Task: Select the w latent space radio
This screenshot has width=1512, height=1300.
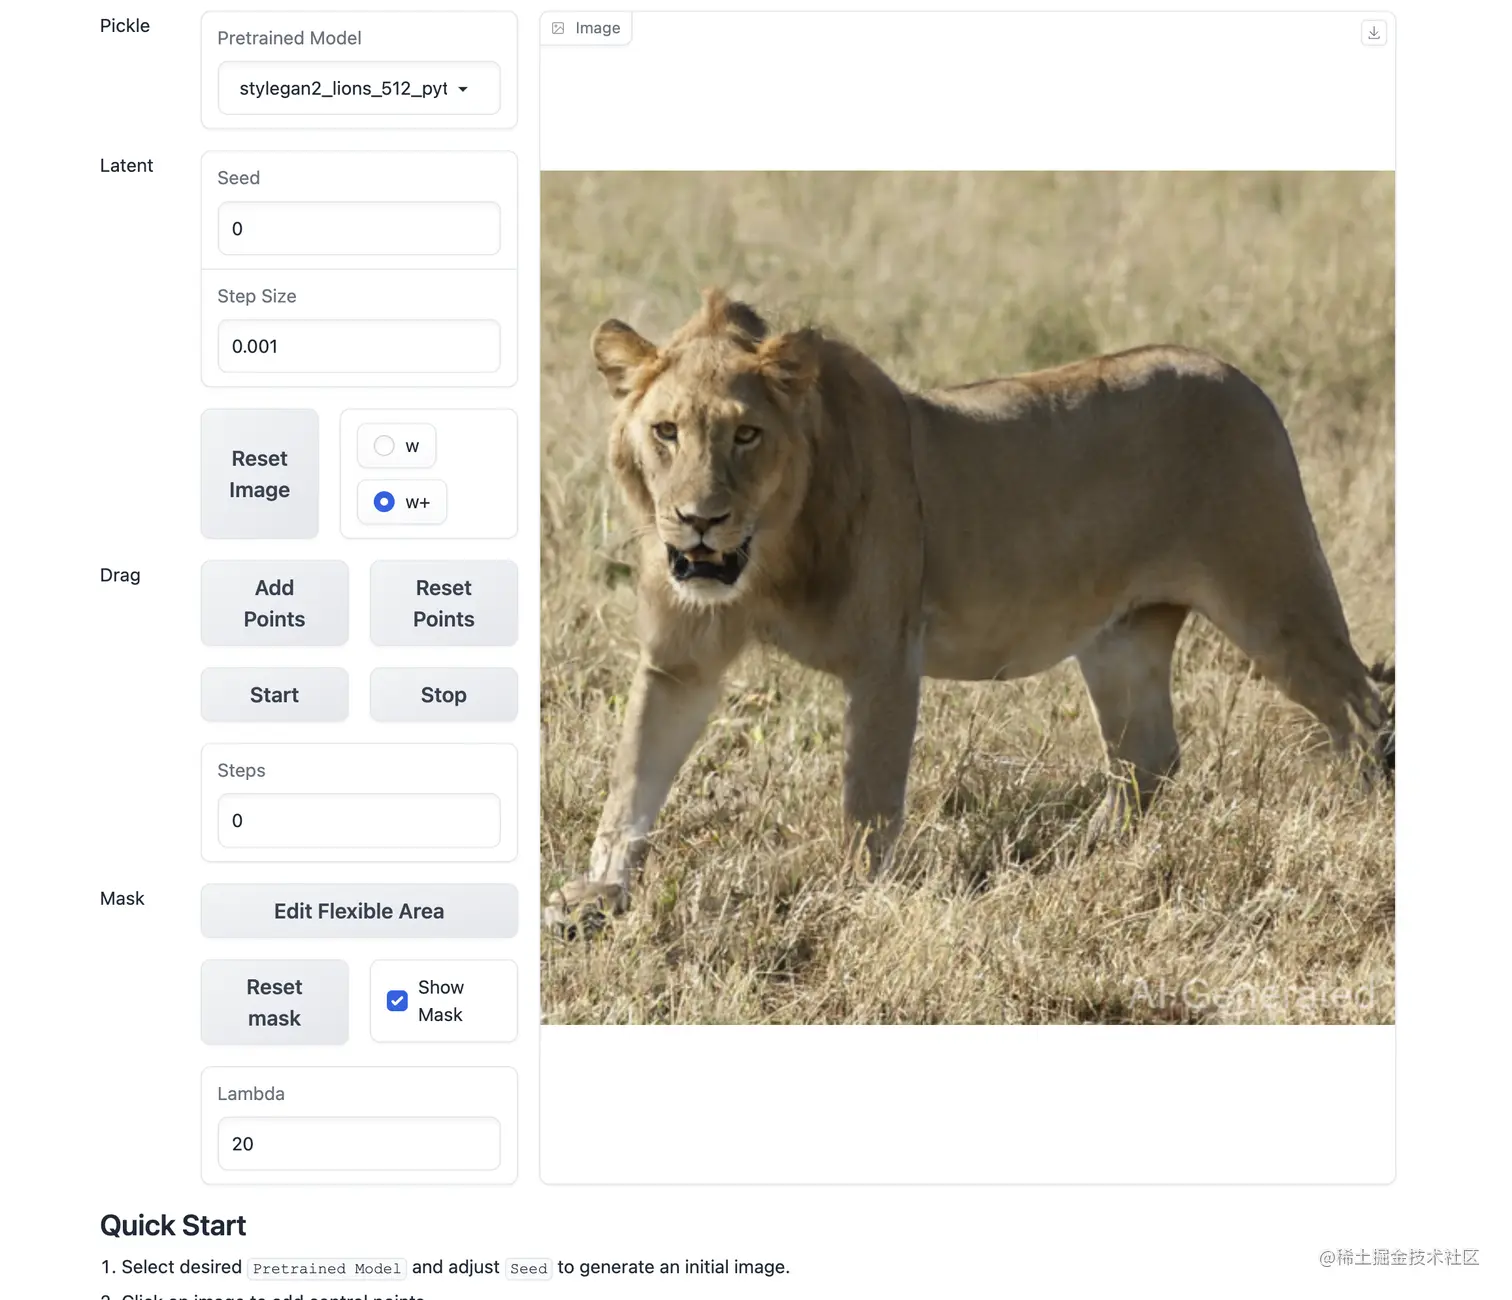Action: point(384,446)
